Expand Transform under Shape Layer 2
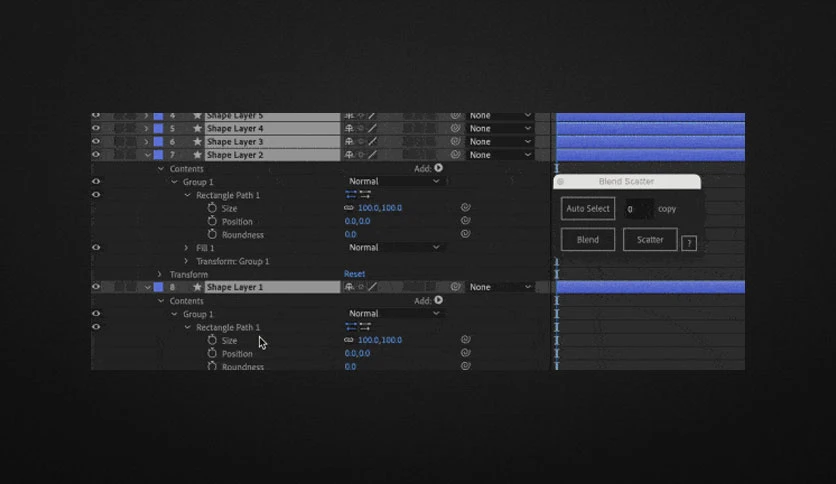Viewport: 836px width, 484px height. click(159, 274)
